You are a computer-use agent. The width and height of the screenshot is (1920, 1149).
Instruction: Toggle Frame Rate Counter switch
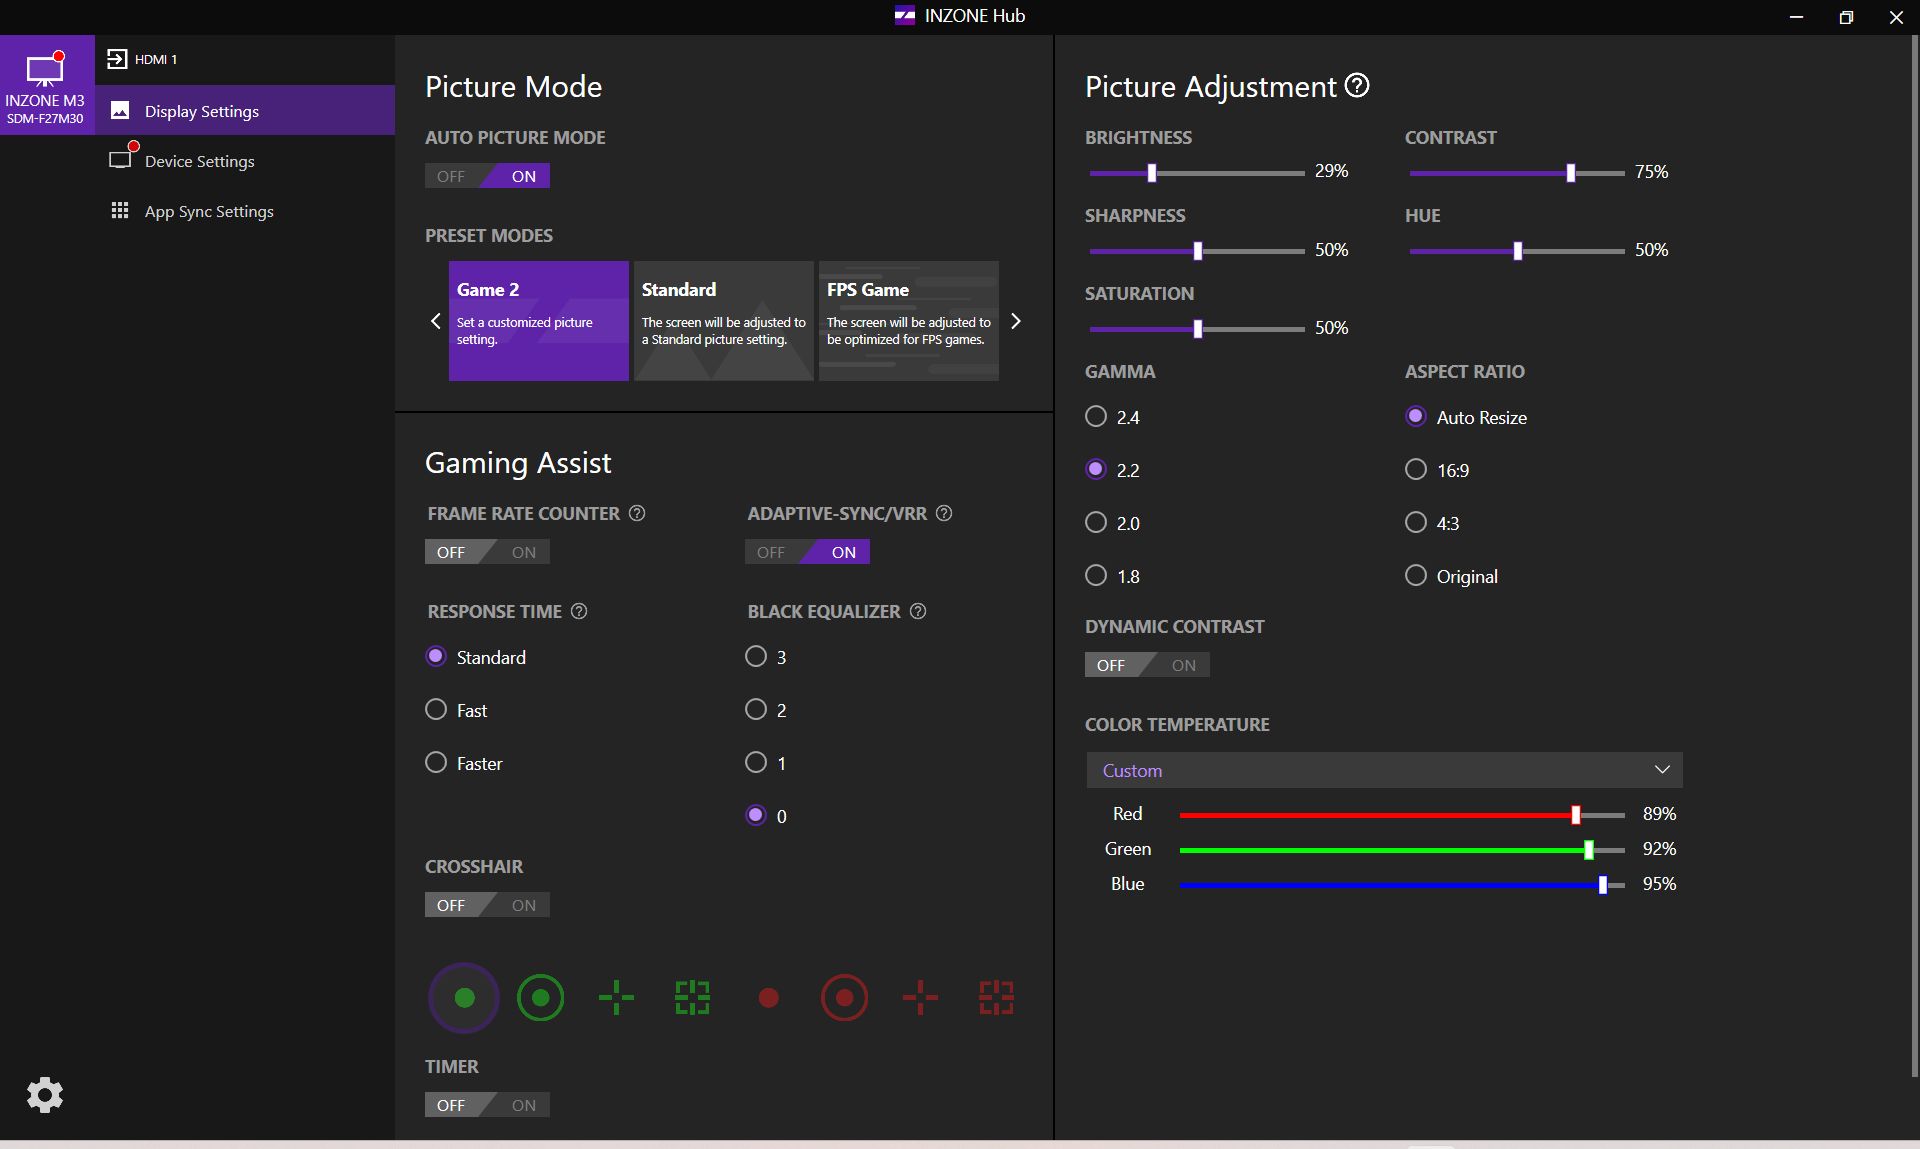pos(487,552)
